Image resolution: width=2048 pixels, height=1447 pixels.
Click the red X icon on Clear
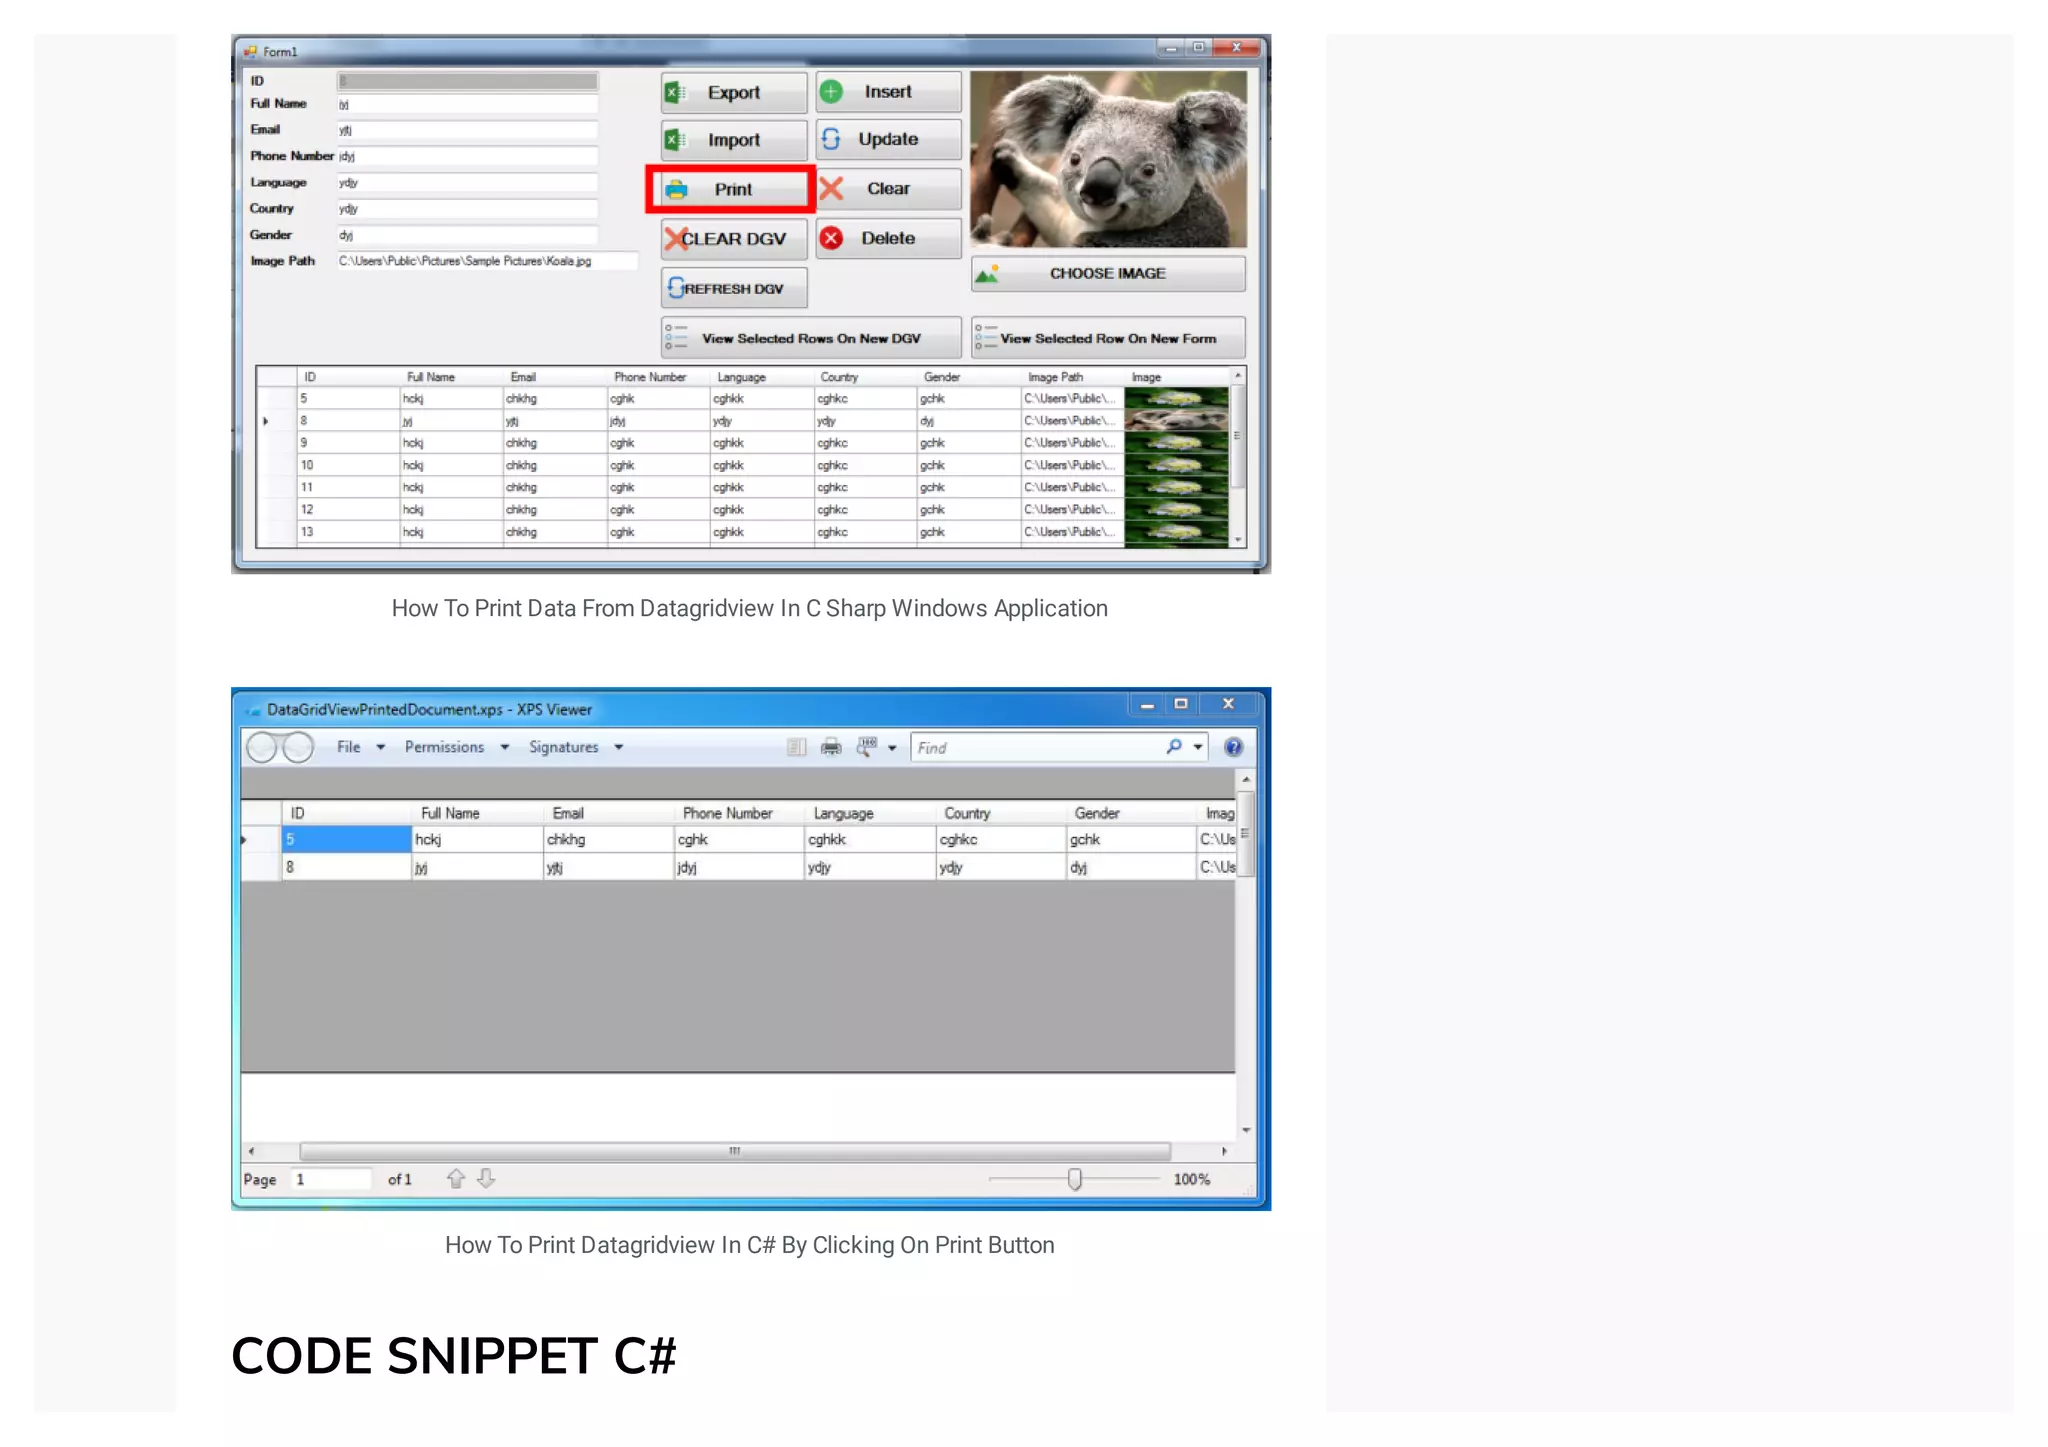[832, 188]
